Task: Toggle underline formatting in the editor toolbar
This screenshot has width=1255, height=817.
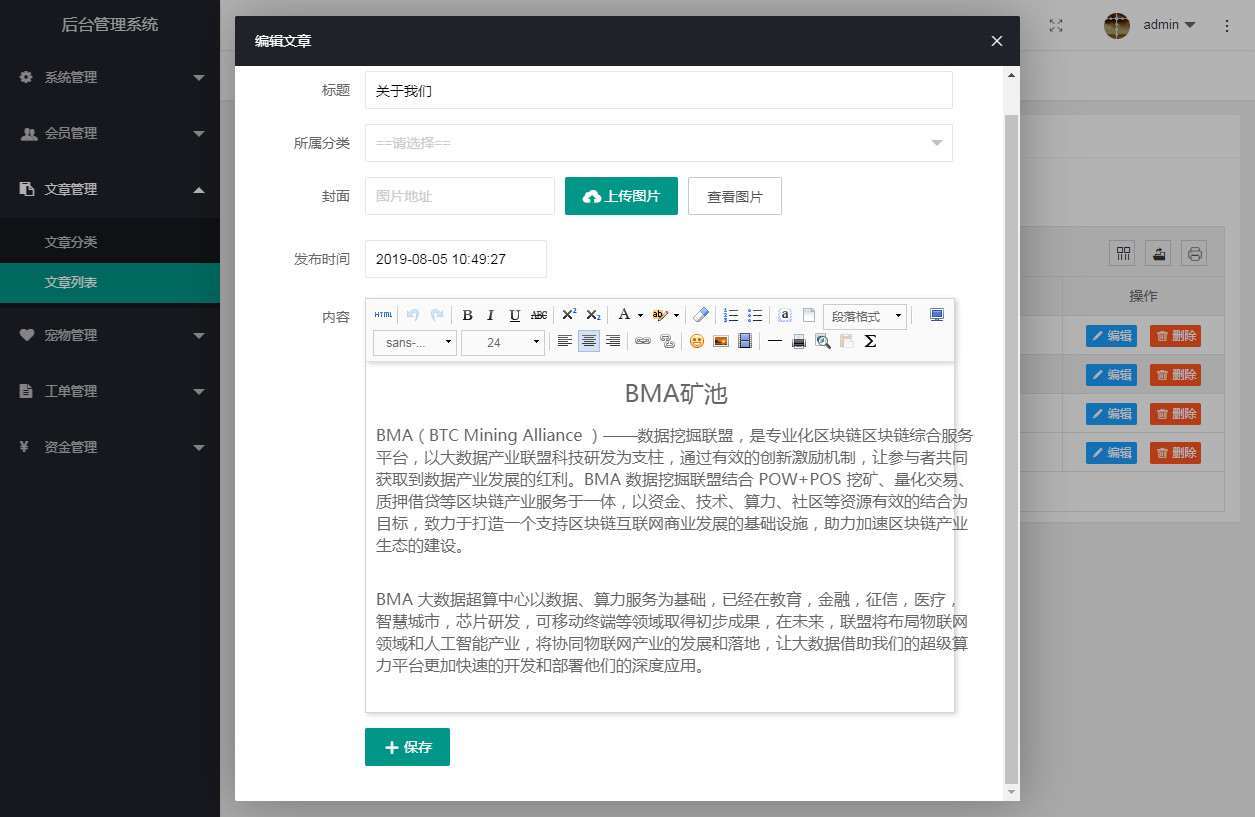Action: pyautogui.click(x=514, y=316)
